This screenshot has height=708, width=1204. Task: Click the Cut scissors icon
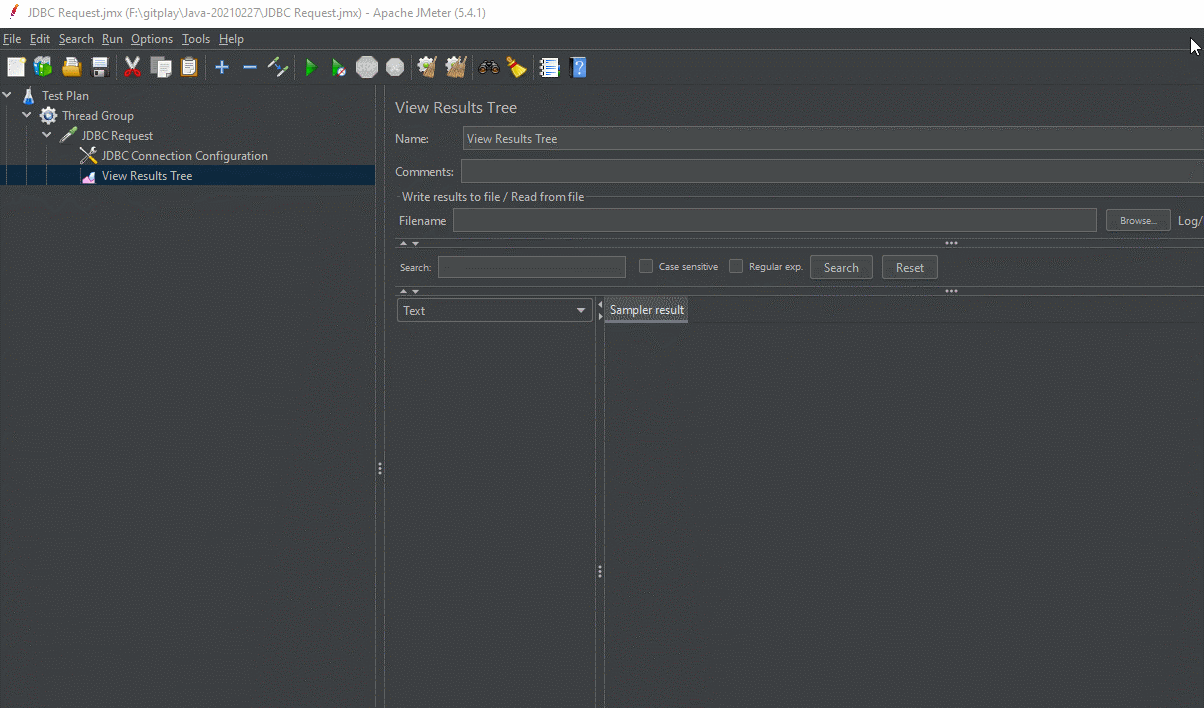[x=132, y=67]
